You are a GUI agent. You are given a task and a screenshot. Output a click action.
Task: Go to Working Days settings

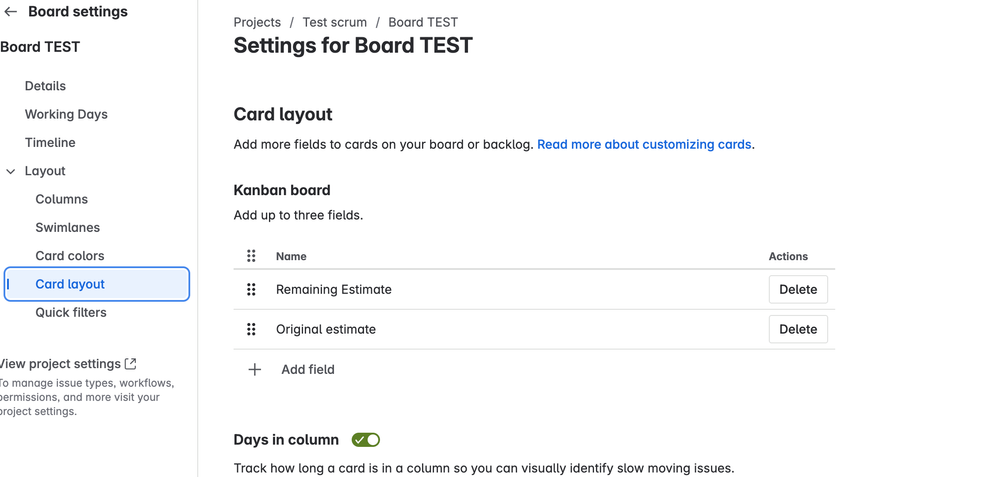(66, 114)
